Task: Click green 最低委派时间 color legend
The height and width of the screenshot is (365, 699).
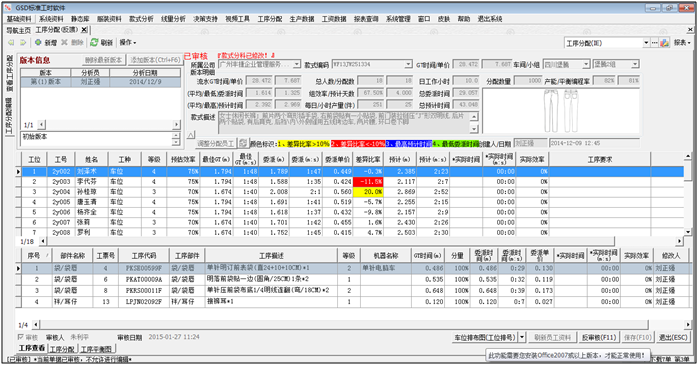Action: [455, 144]
